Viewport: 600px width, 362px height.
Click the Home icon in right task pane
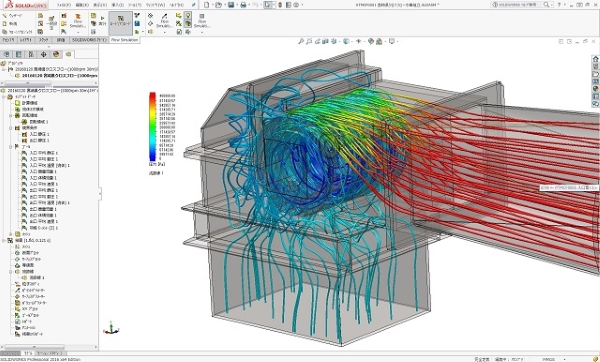pyautogui.click(x=595, y=59)
